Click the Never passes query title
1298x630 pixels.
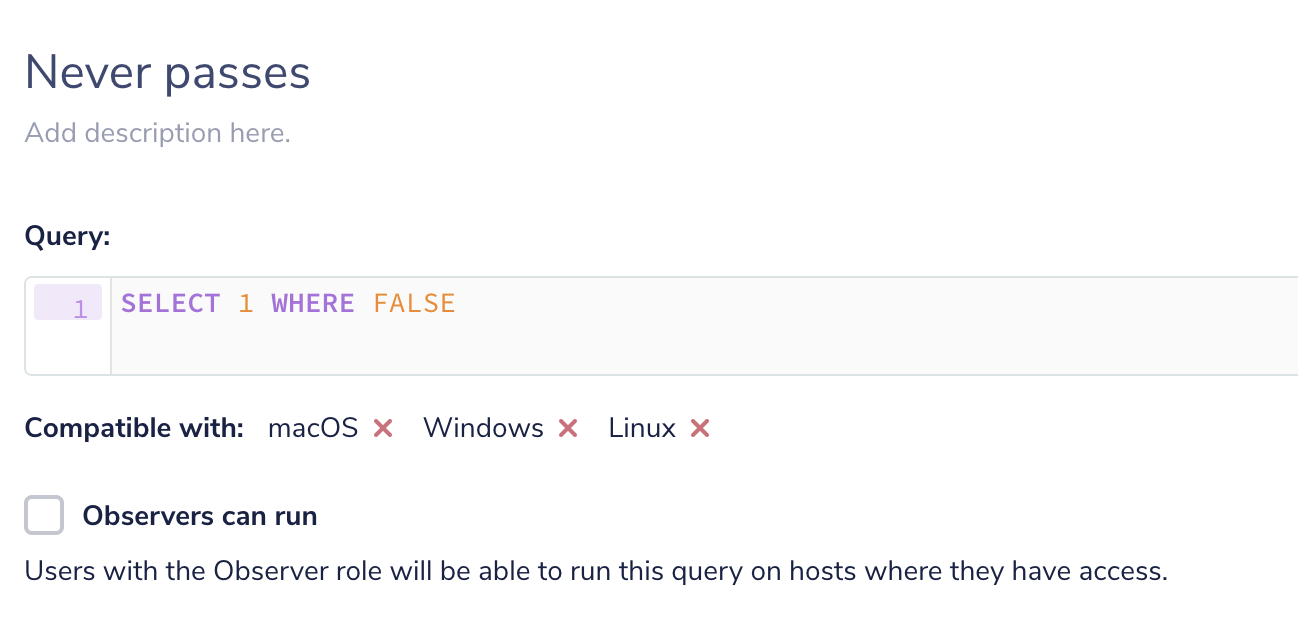(167, 71)
